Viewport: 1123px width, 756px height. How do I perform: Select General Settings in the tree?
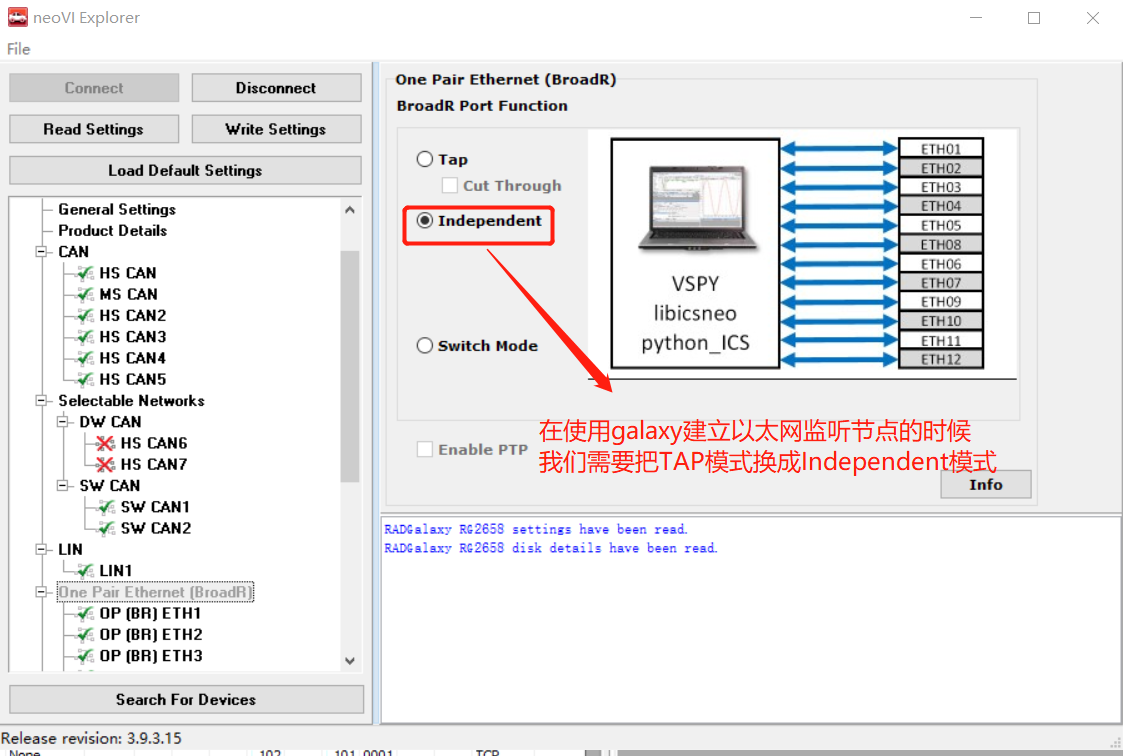117,209
